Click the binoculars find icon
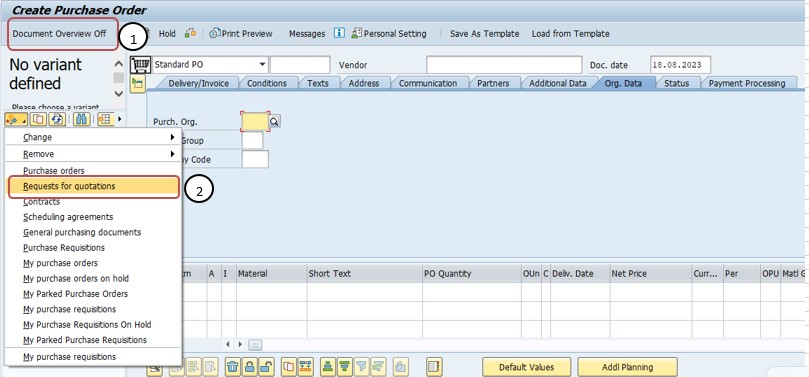 pyautogui.click(x=81, y=120)
